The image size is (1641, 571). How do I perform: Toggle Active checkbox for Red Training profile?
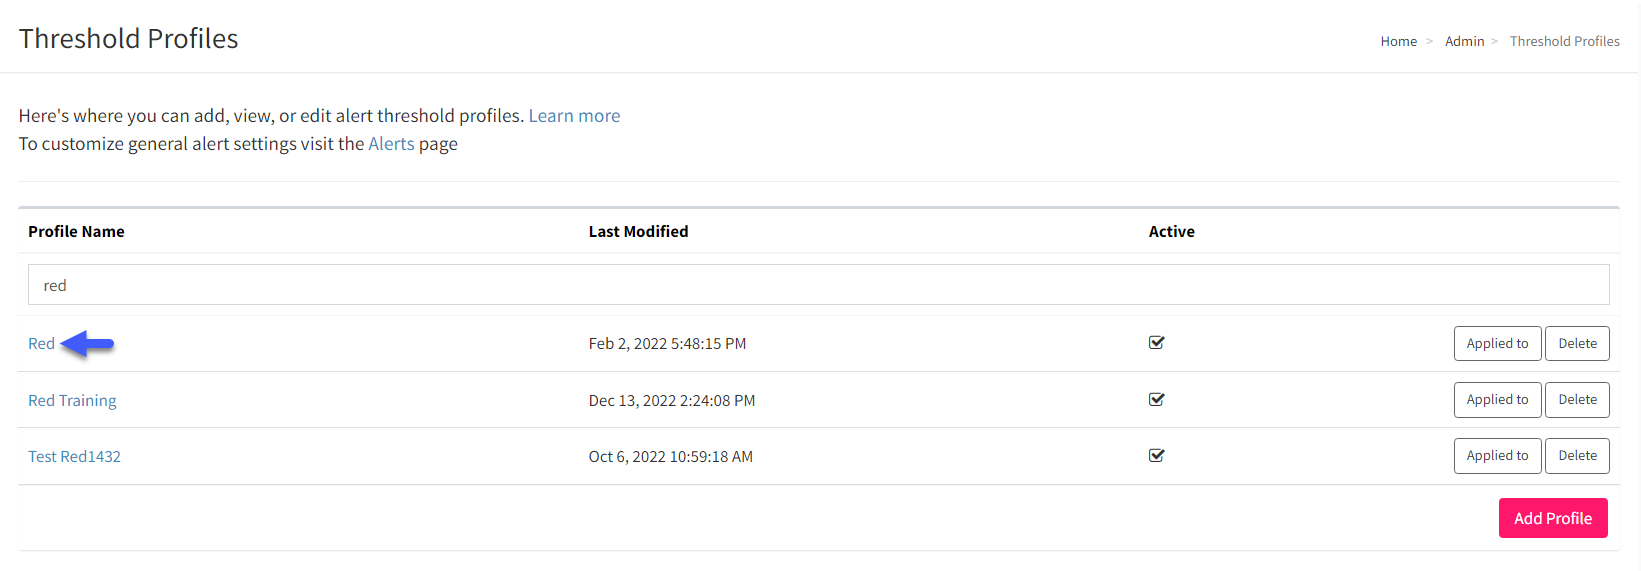pos(1156,400)
